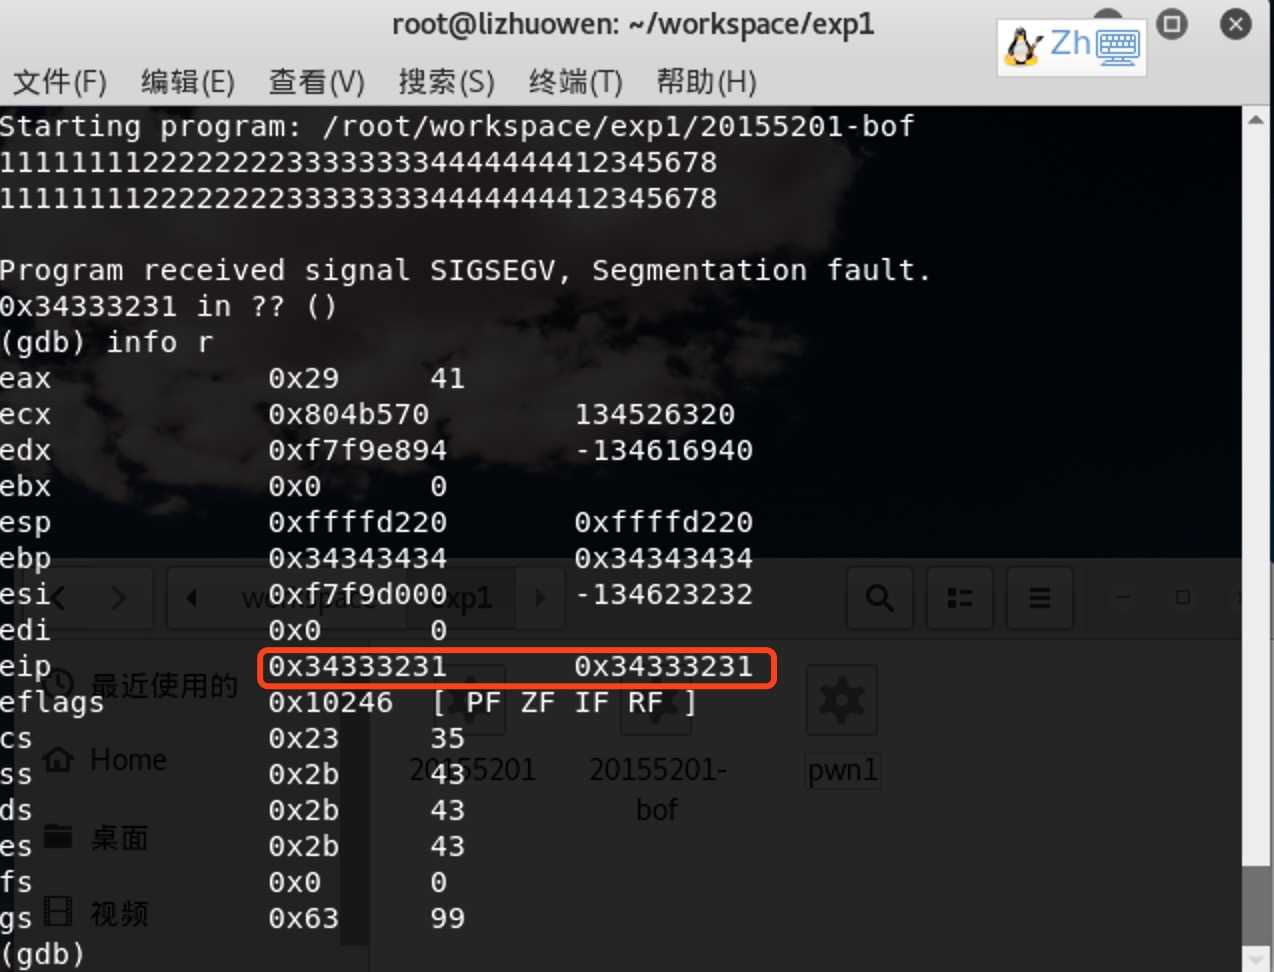The height and width of the screenshot is (972, 1274).
Task: Click the esi value 0xf7f9d000
Action: (x=357, y=594)
